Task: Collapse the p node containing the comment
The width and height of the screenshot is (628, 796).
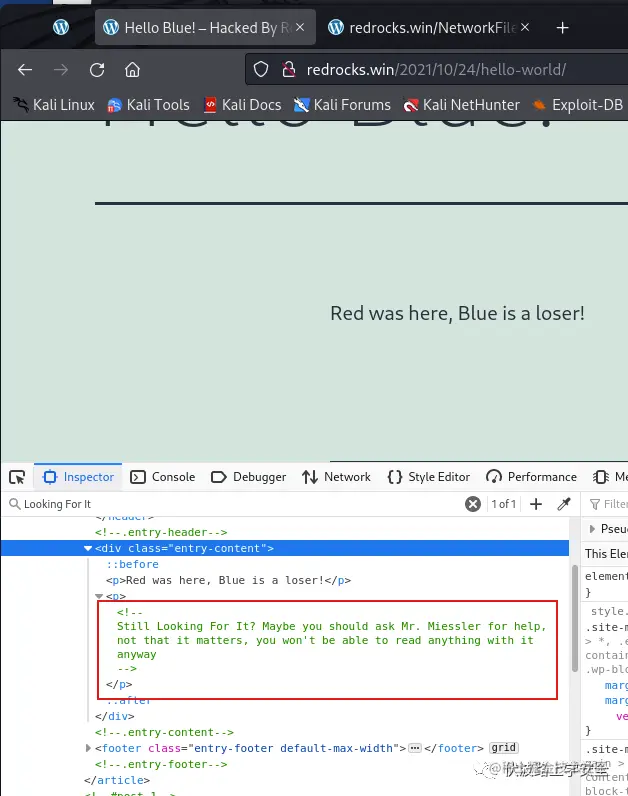Action: pos(99,596)
